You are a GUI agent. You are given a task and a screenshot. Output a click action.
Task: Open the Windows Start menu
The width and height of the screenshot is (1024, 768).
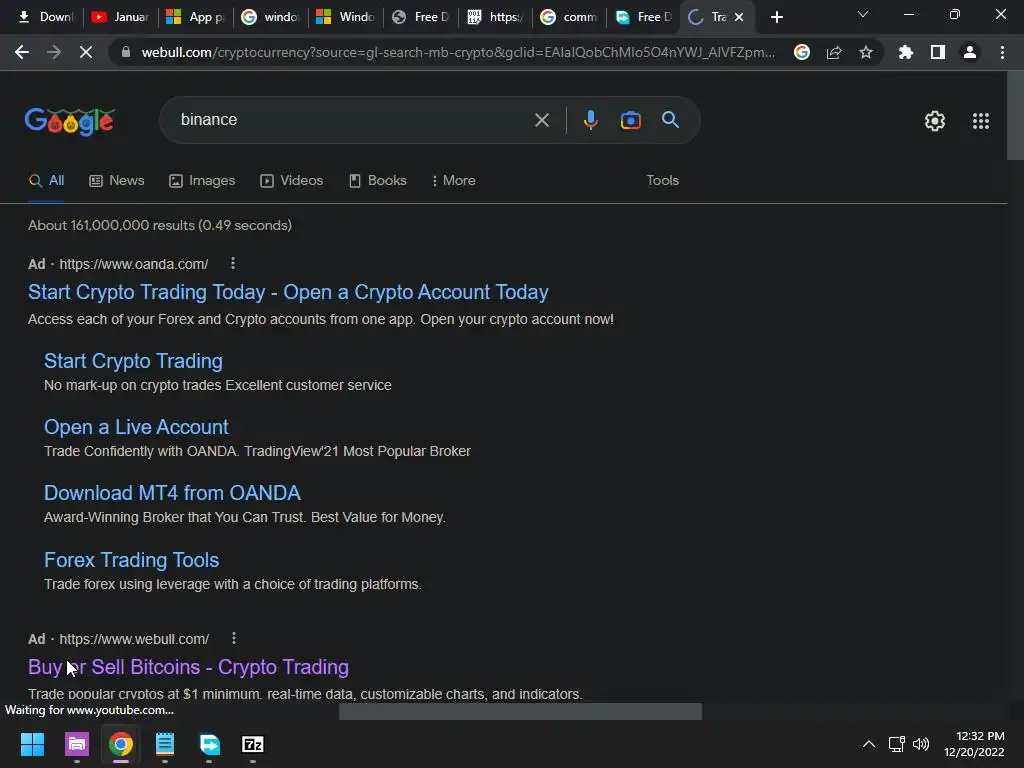32,744
